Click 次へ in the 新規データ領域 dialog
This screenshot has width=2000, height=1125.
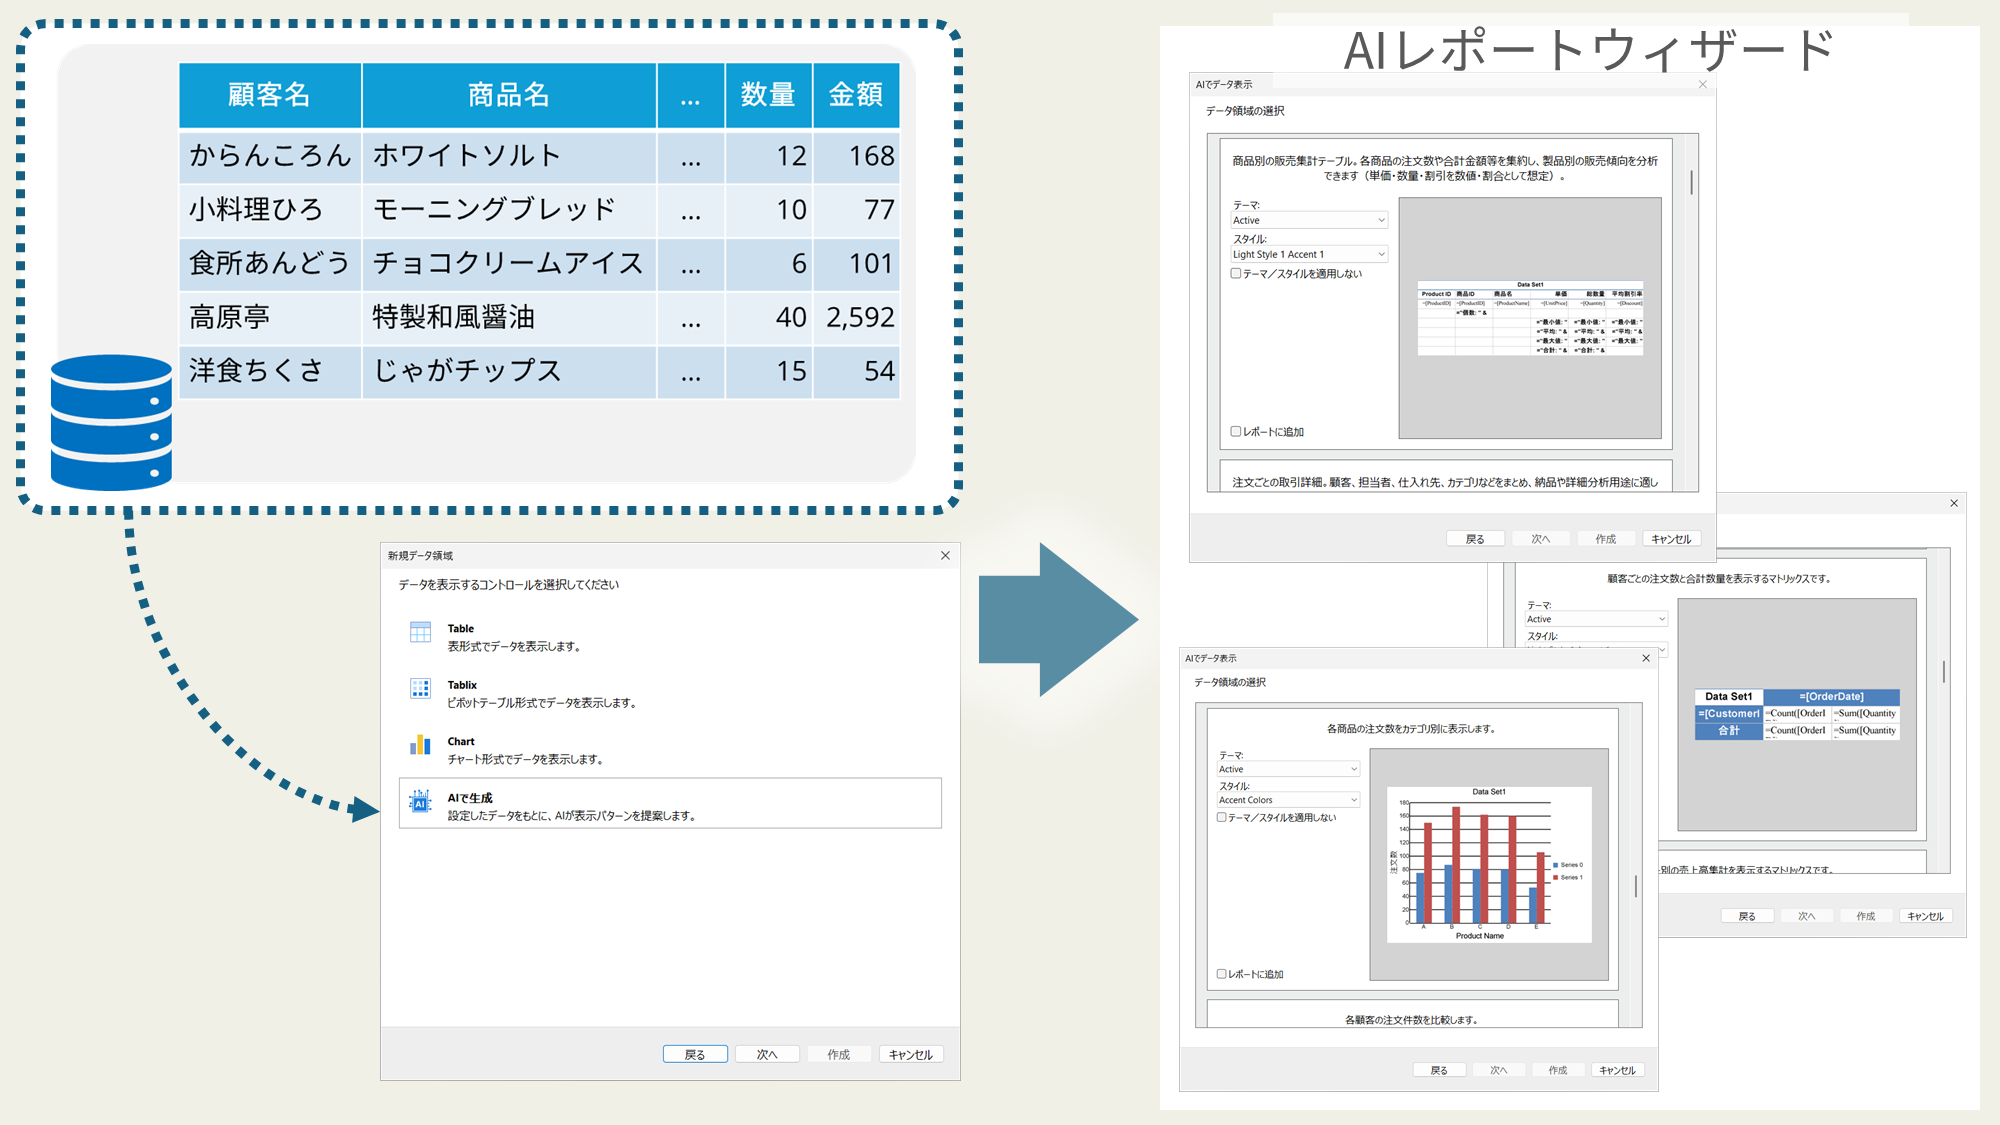[767, 1054]
